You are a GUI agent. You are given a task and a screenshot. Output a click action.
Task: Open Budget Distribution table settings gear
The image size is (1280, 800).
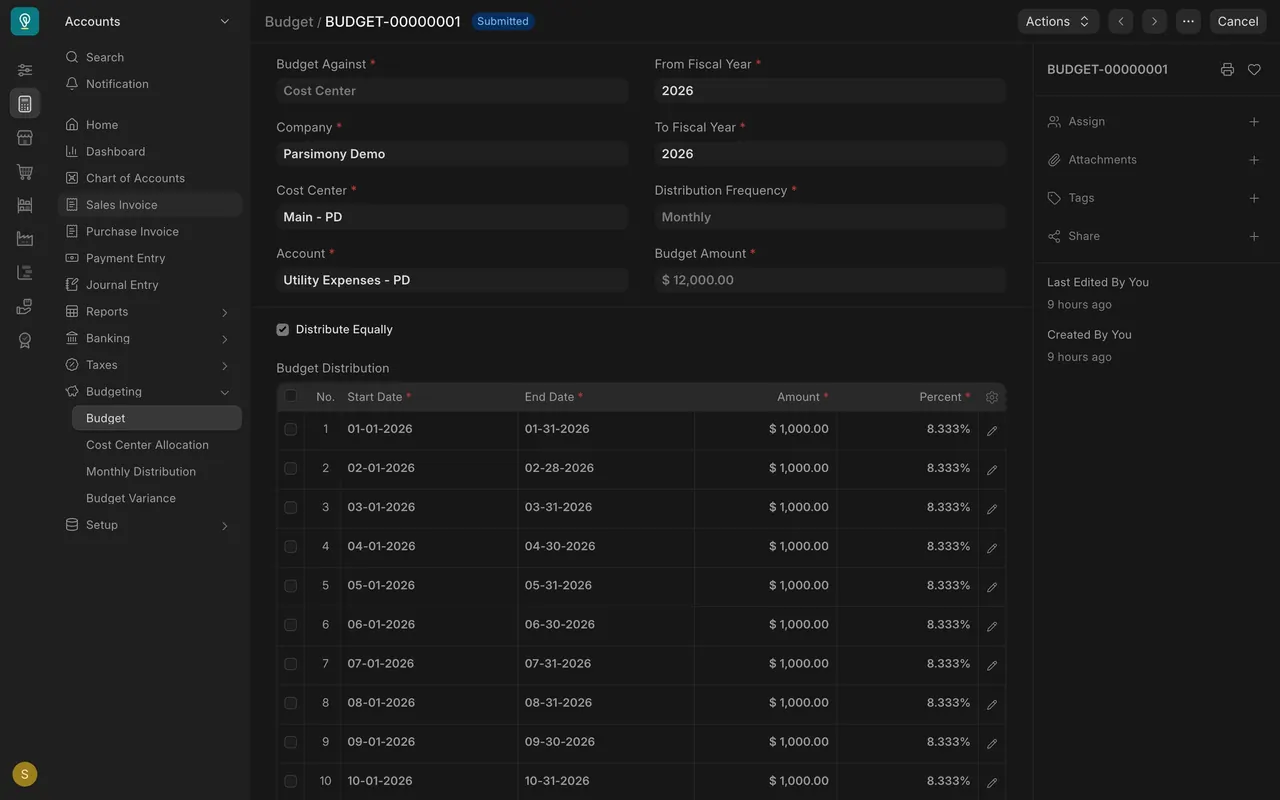[x=992, y=397]
